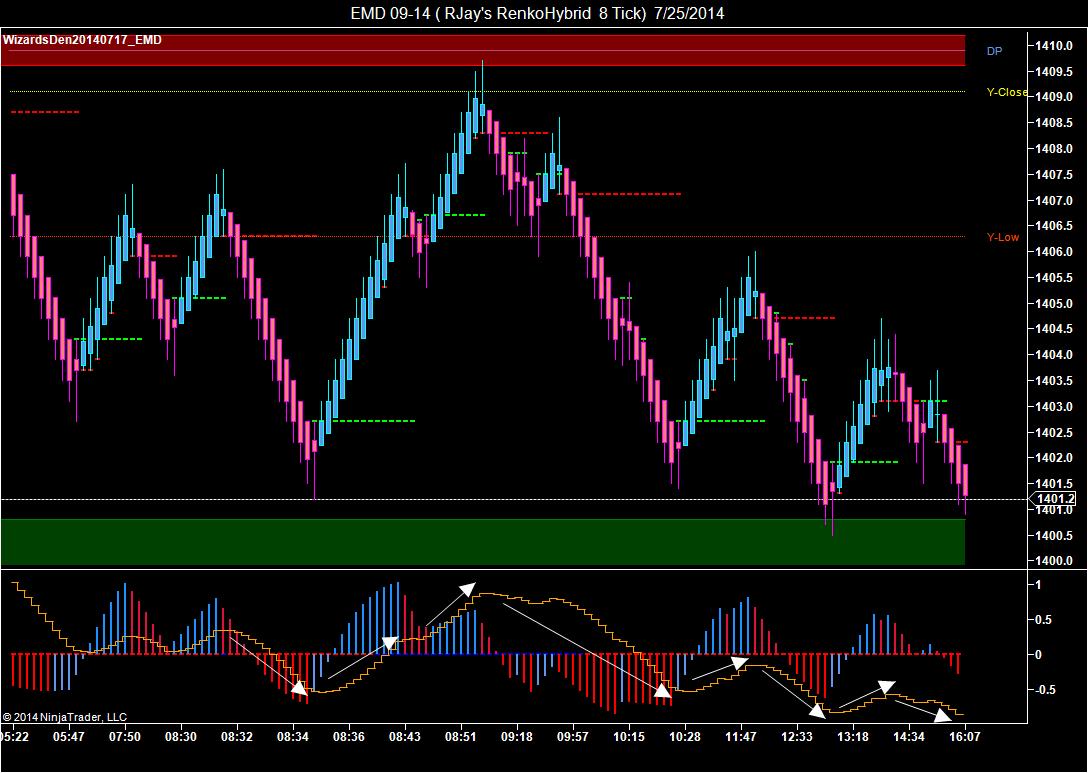Image resolution: width=1088 pixels, height=773 pixels.
Task: Click time axis label 10:28
Action: [685, 736]
